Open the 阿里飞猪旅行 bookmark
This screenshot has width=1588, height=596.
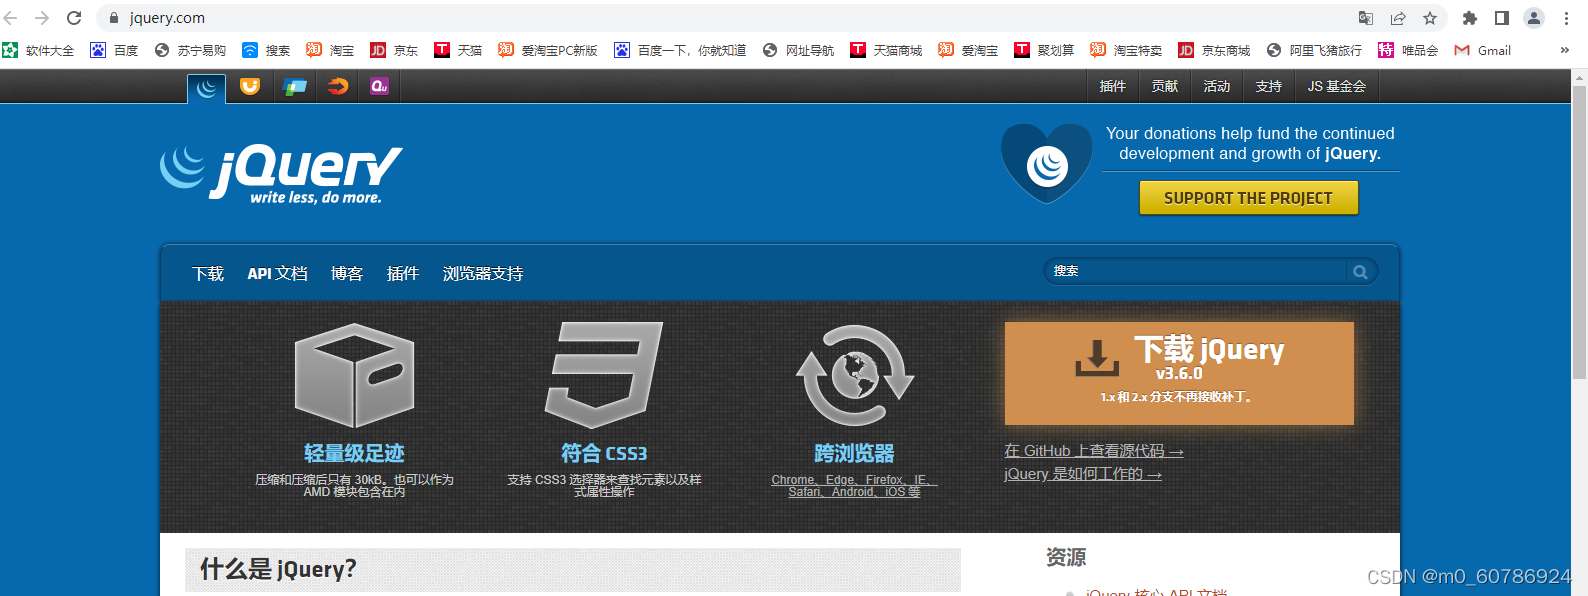pyautogui.click(x=1315, y=50)
